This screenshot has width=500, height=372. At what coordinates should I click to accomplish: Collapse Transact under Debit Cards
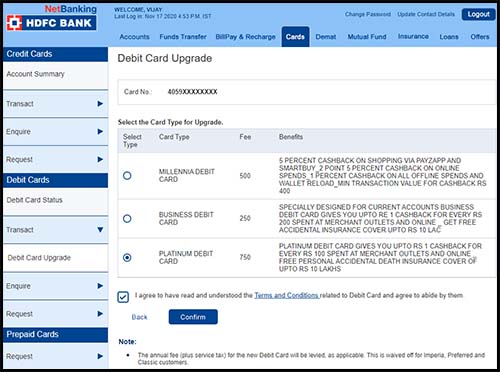click(55, 230)
